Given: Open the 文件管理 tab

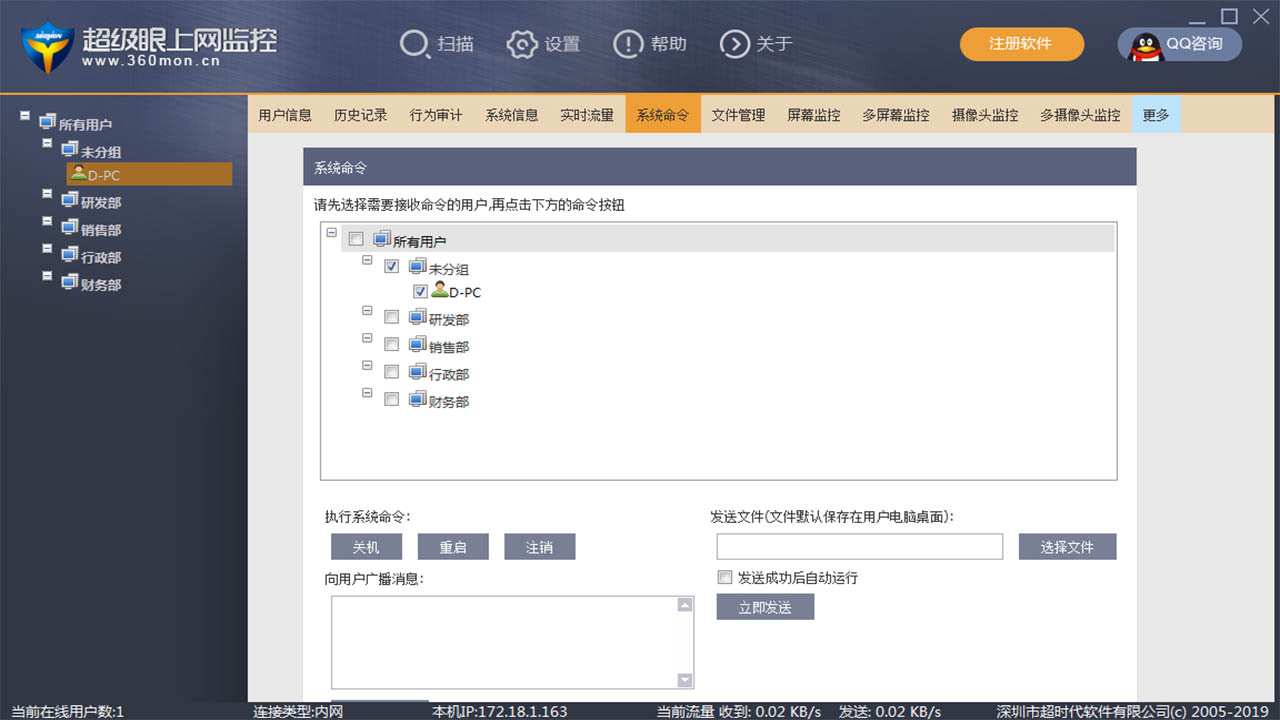Looking at the screenshot, I should tap(738, 114).
